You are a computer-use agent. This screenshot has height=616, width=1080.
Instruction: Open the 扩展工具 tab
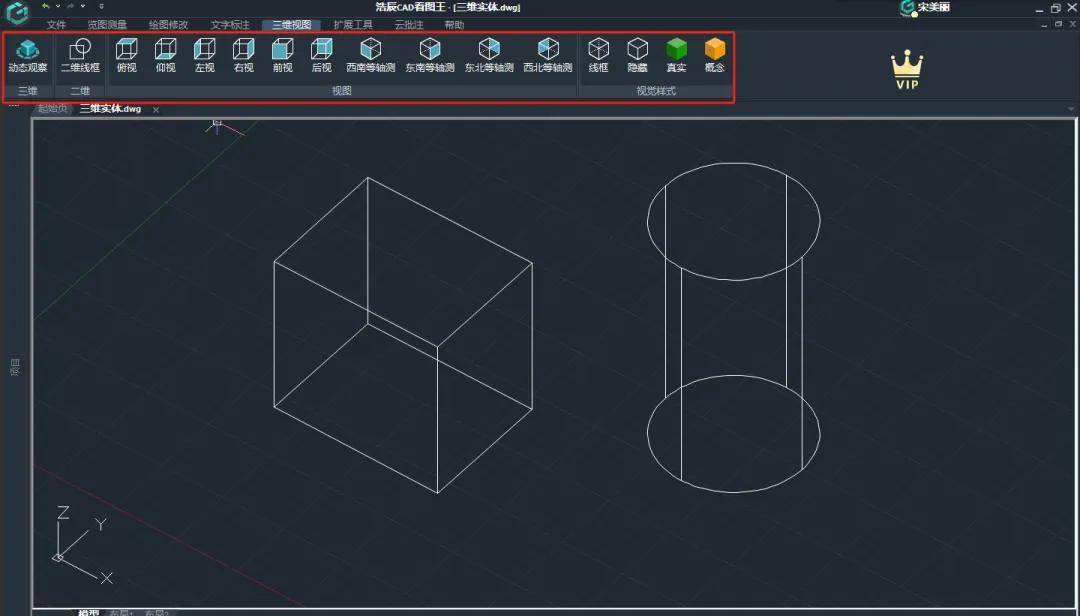coord(353,25)
